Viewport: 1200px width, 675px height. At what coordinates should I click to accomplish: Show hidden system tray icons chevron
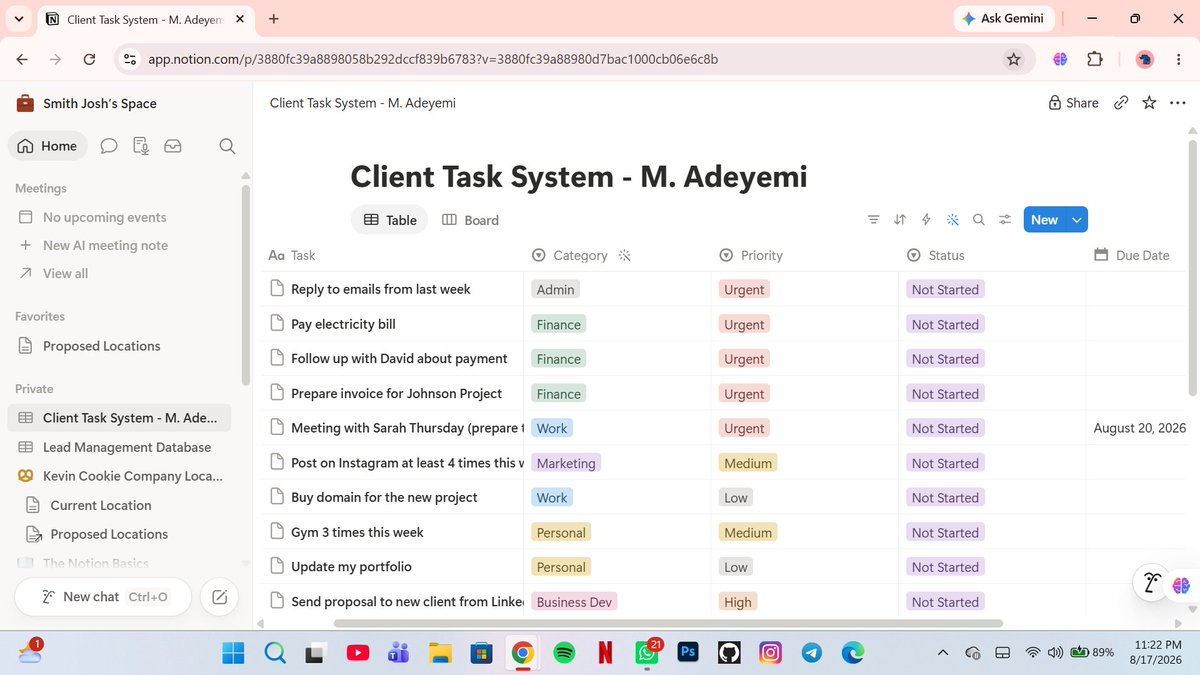coord(942,653)
